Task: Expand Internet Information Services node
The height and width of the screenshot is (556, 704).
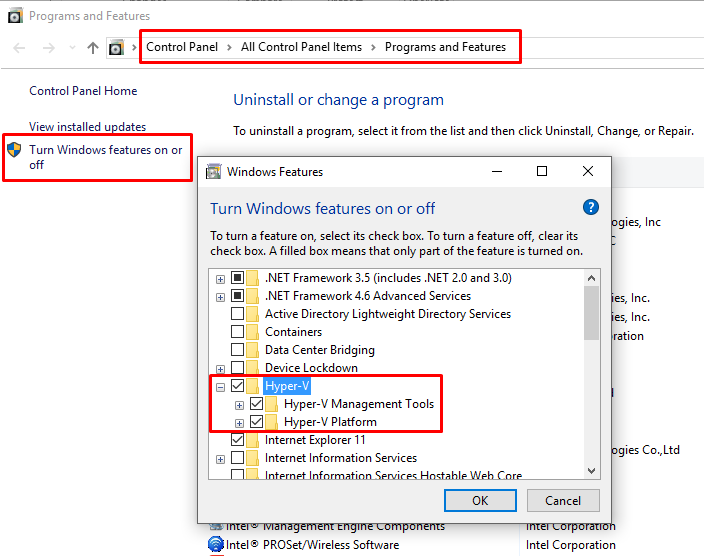Action: tap(220, 459)
